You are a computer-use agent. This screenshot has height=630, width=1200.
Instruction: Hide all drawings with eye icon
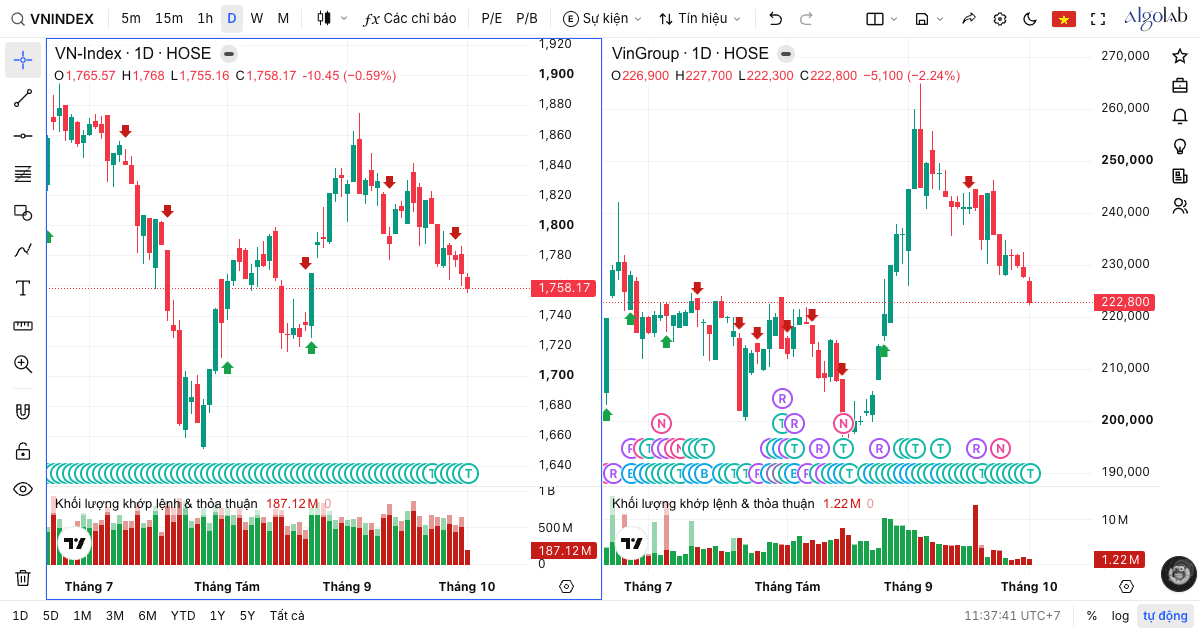point(23,489)
